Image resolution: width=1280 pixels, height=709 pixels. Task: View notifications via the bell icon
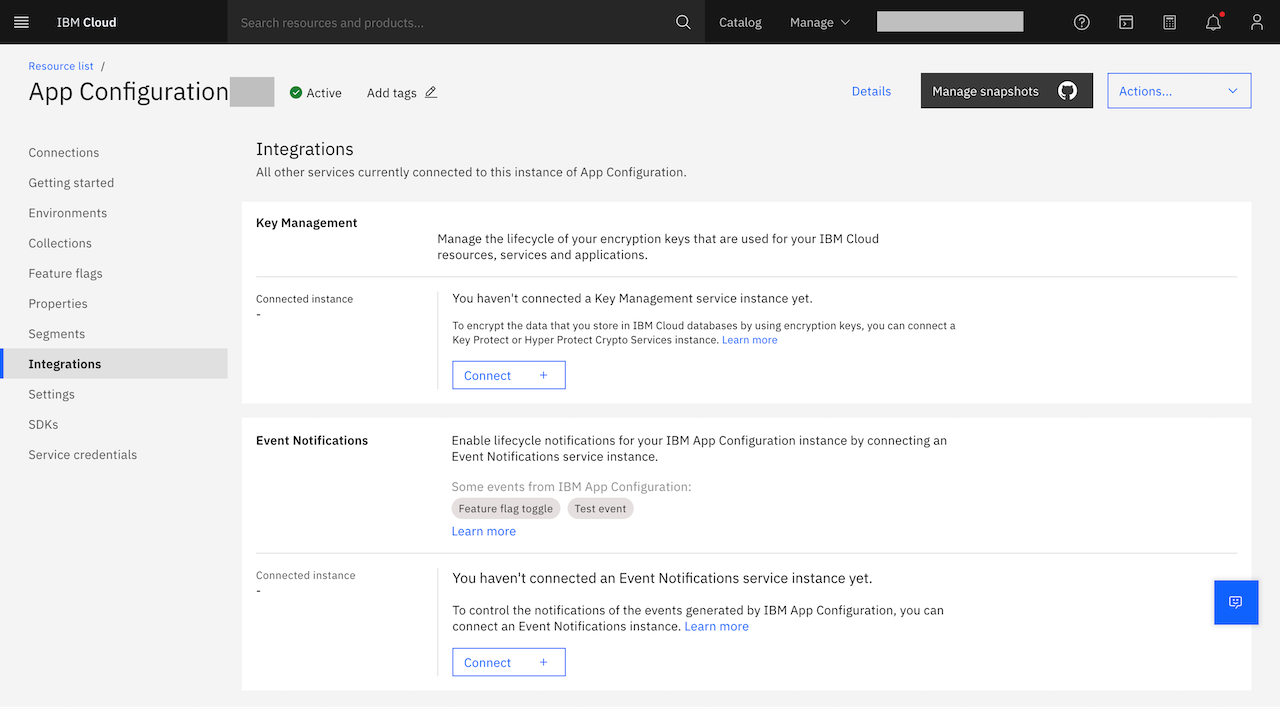click(x=1213, y=21)
